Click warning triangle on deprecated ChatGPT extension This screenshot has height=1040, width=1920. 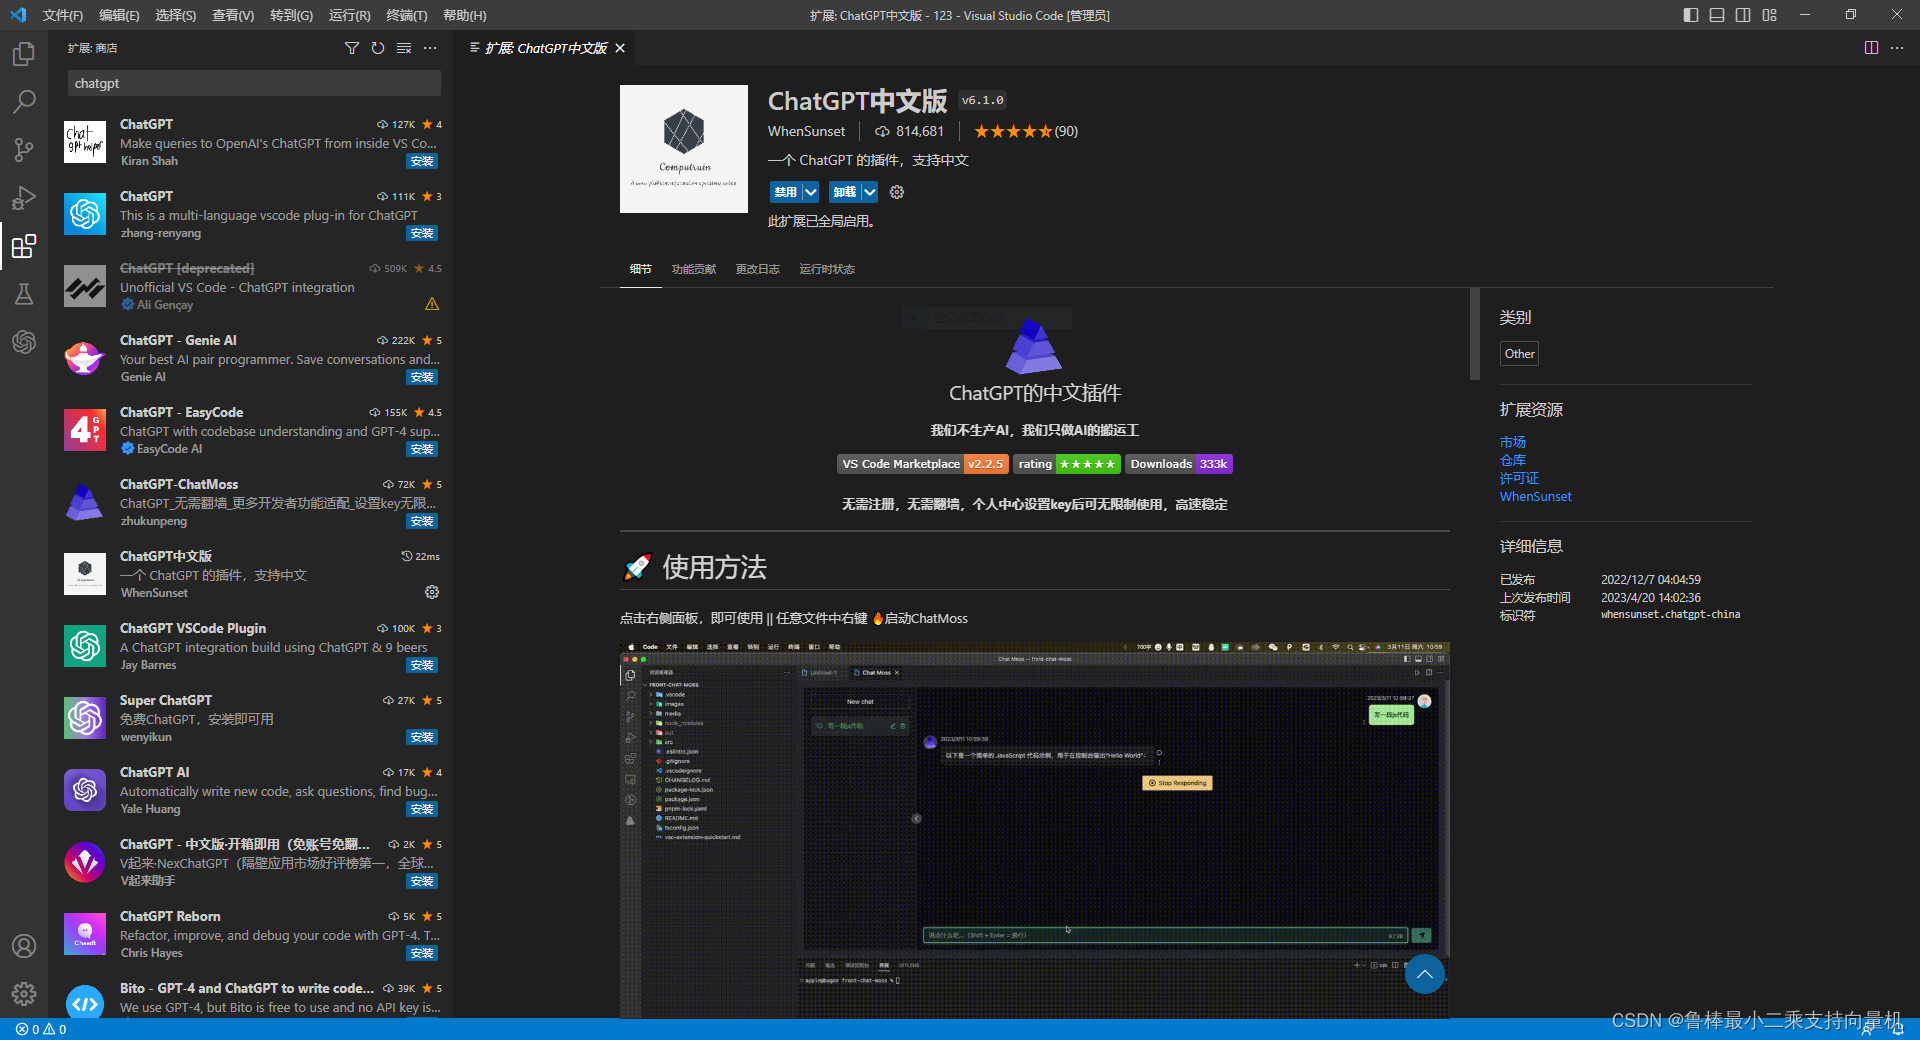point(432,304)
